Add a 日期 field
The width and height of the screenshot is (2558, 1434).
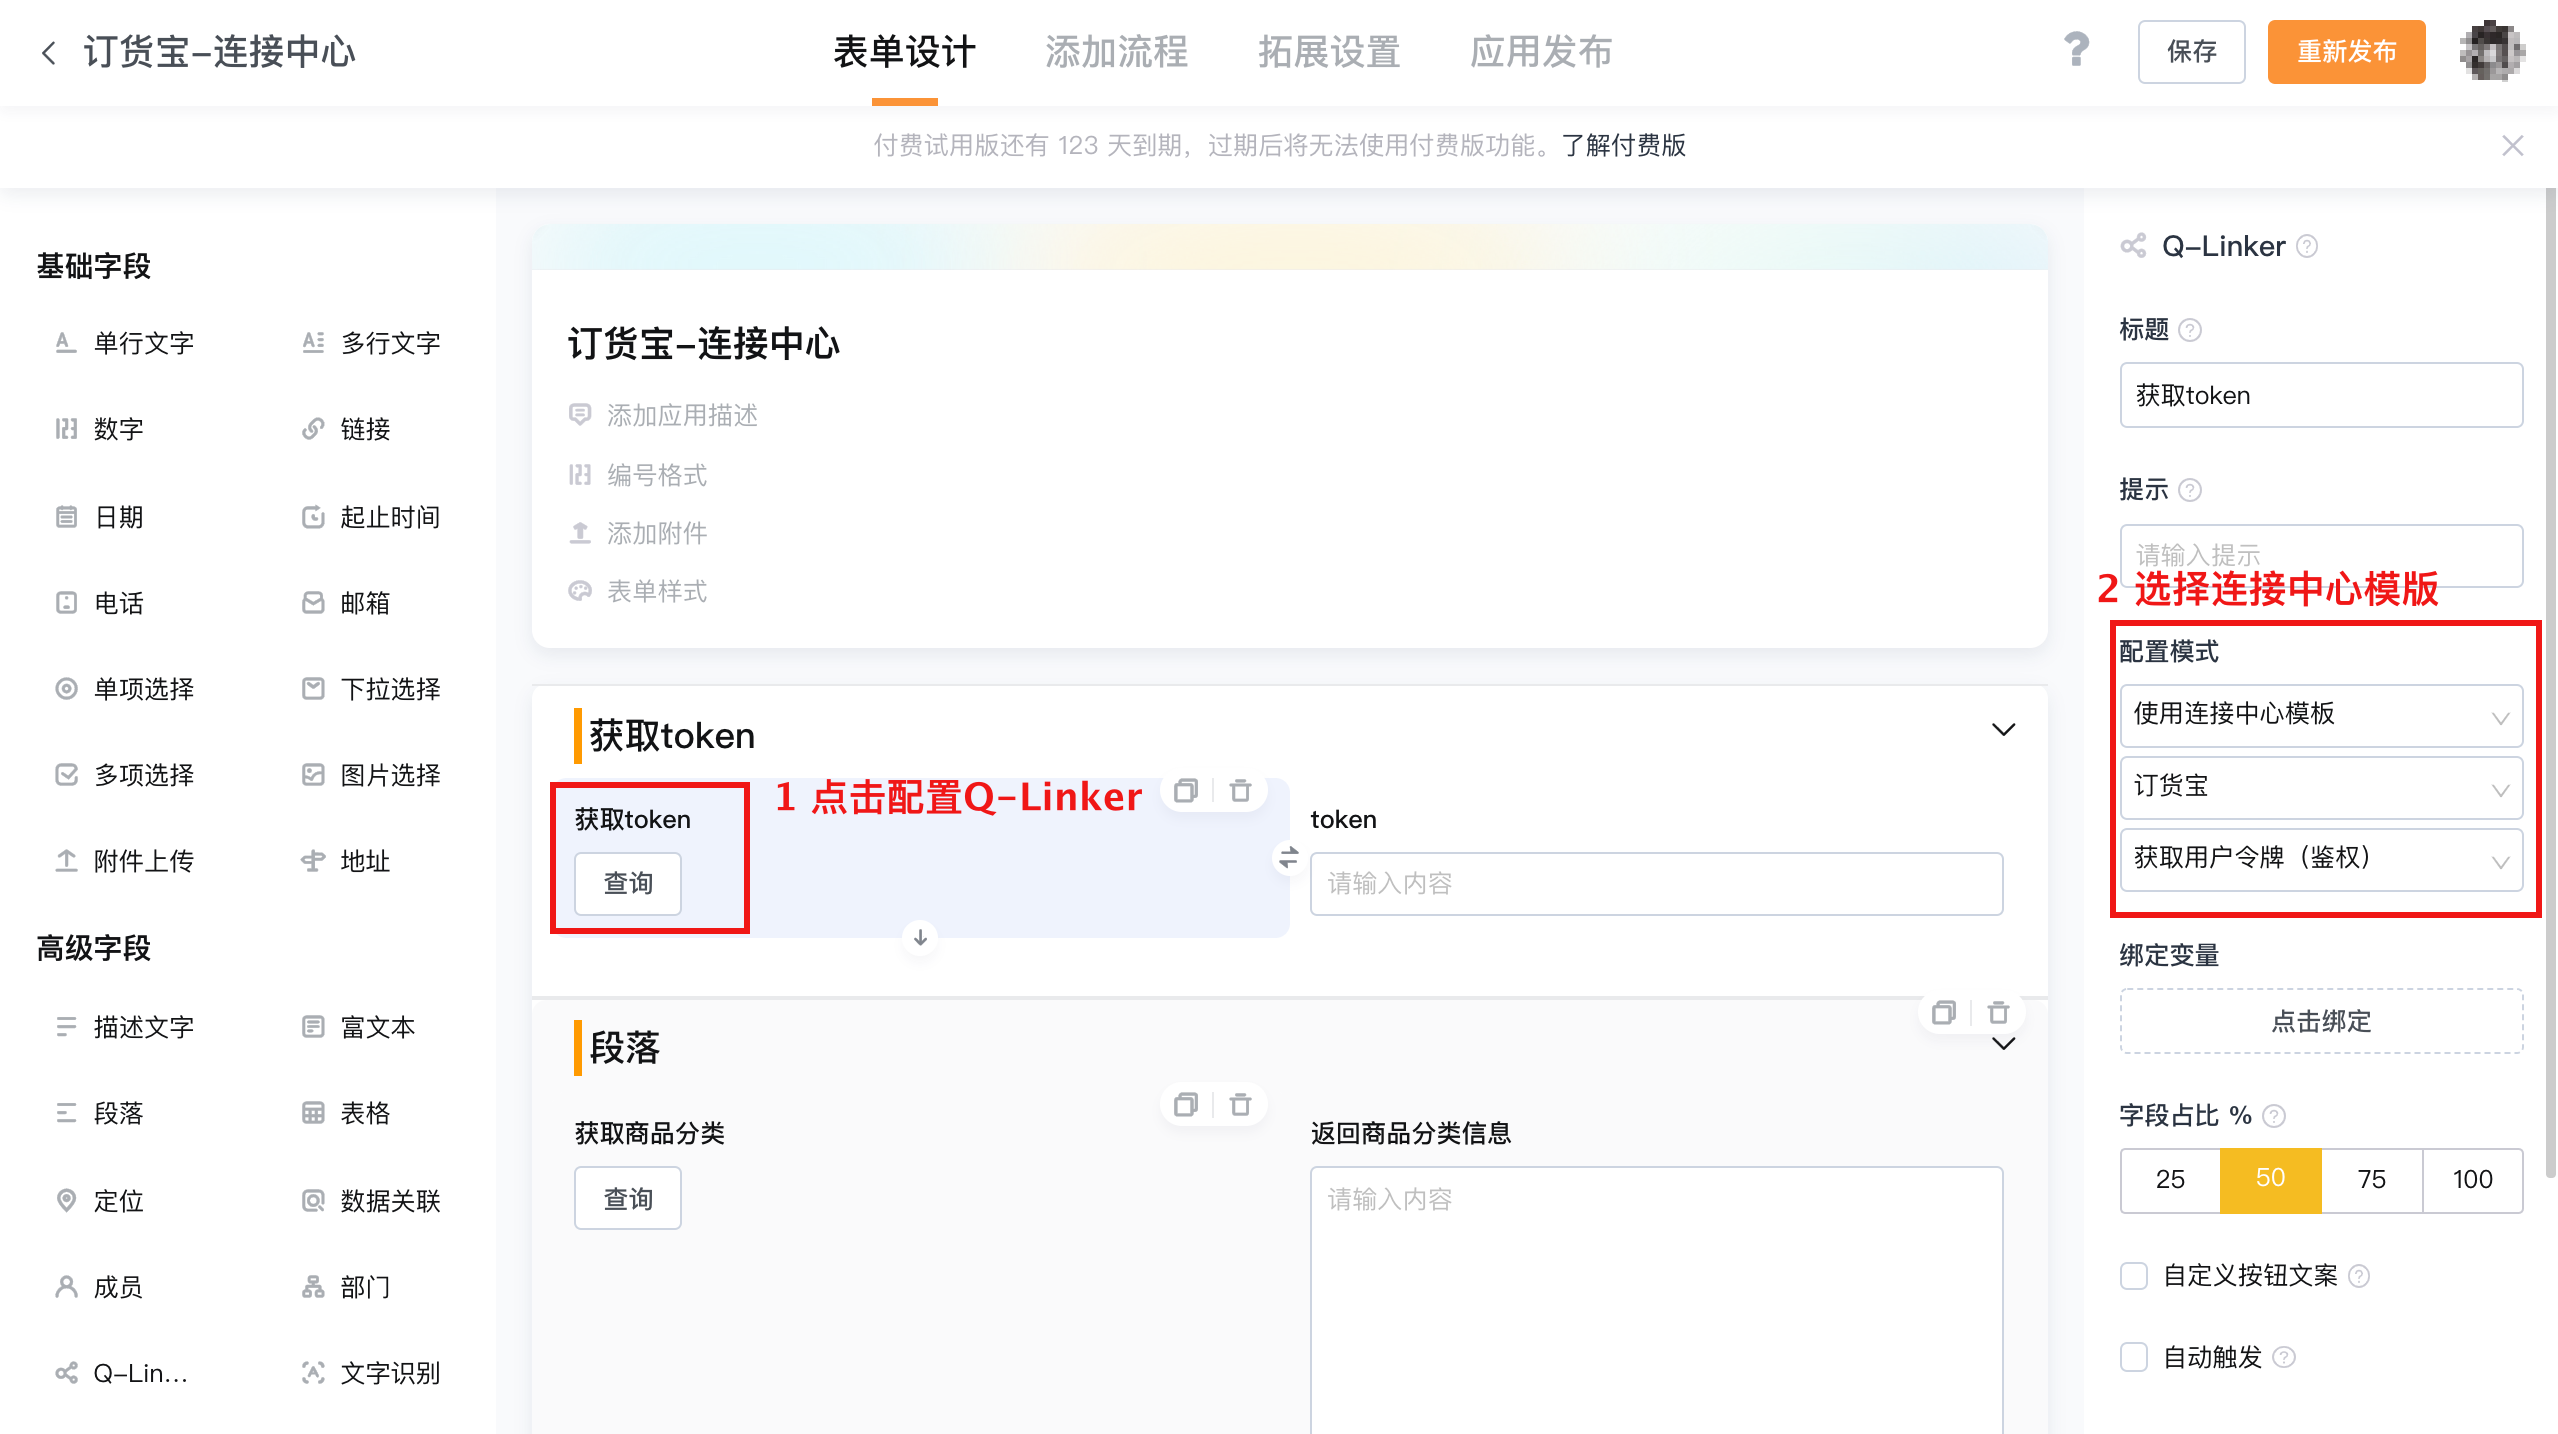(100, 517)
